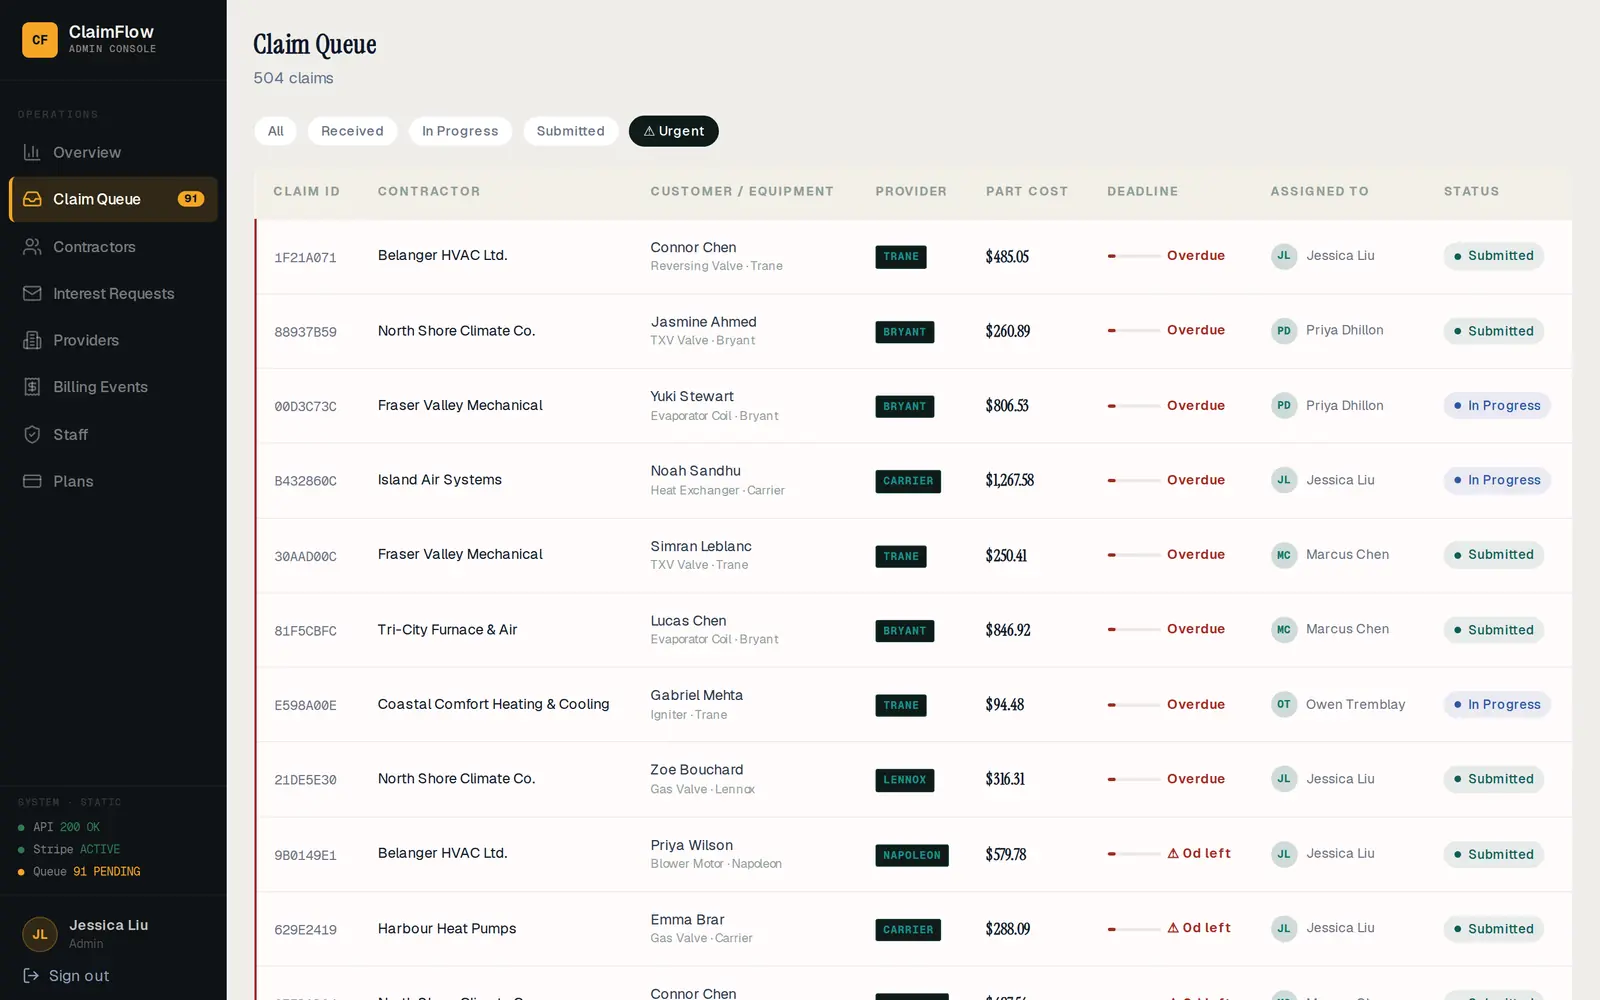
Task: Click the MC avatar on claim 30AAD00C
Action: click(1284, 555)
